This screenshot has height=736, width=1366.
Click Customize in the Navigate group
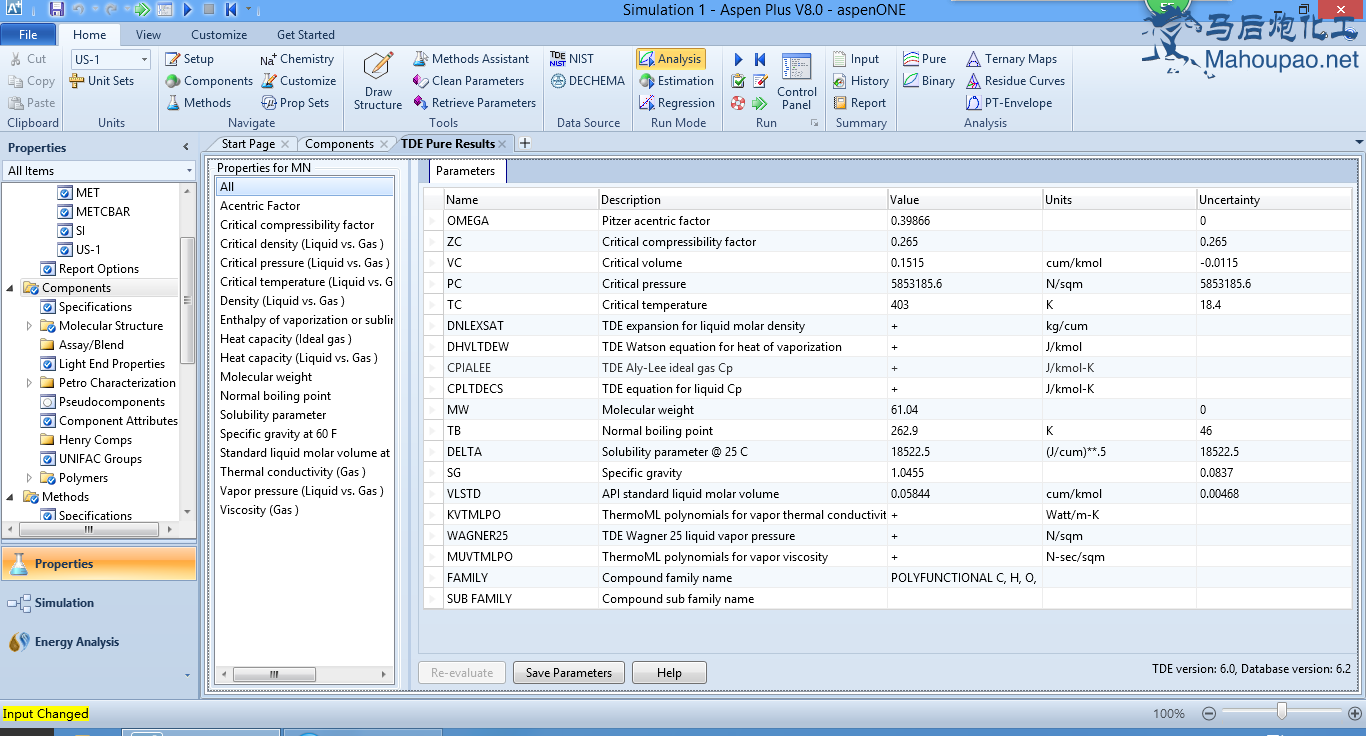click(x=299, y=81)
